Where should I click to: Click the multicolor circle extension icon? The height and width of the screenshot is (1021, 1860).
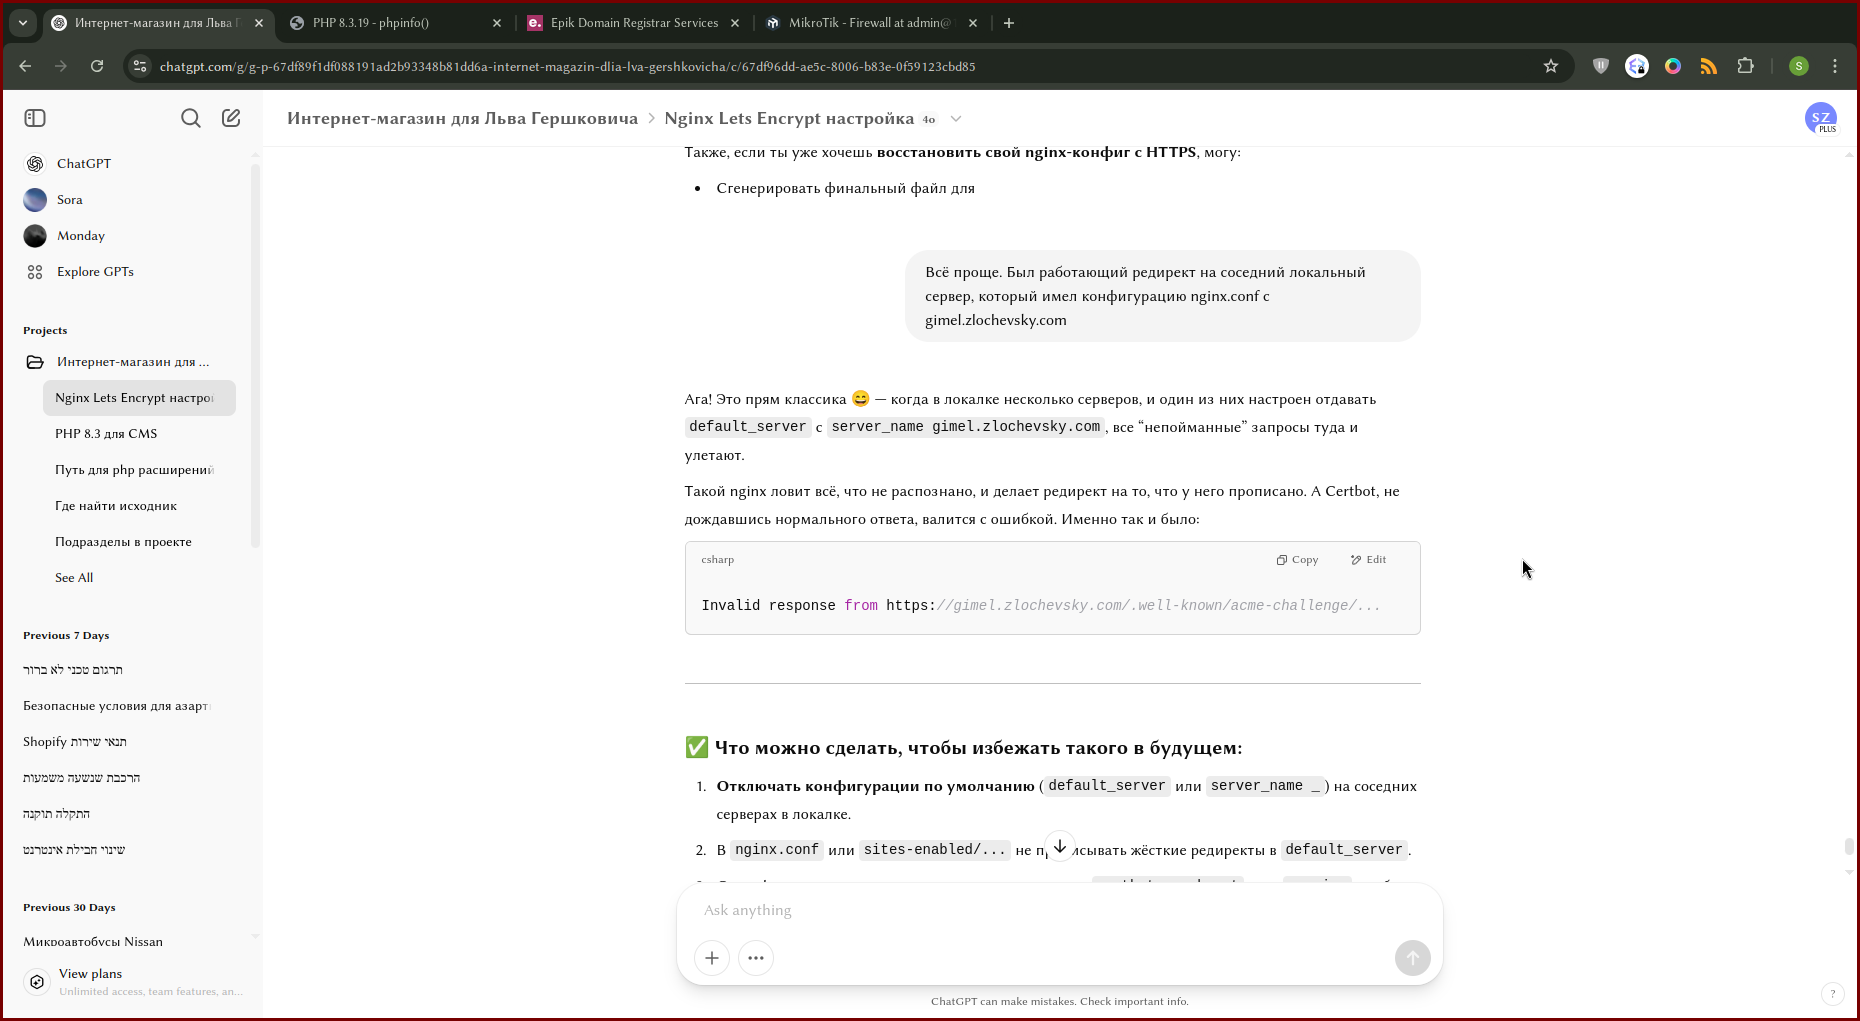pyautogui.click(x=1673, y=66)
